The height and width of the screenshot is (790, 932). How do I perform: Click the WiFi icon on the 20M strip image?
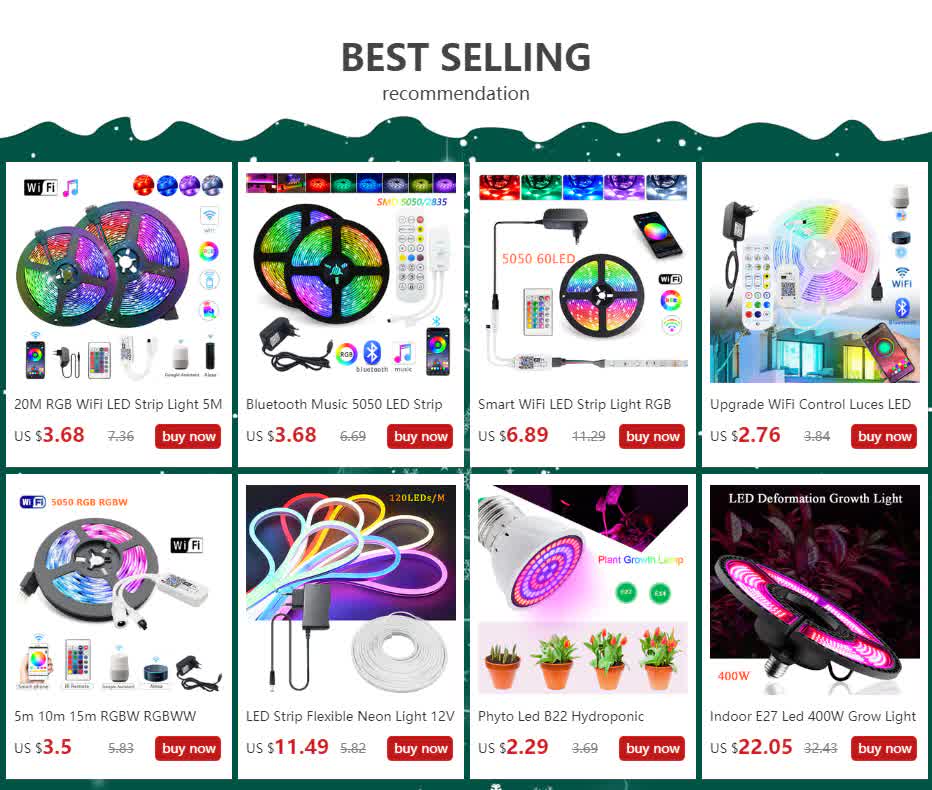pyautogui.click(x=40, y=188)
